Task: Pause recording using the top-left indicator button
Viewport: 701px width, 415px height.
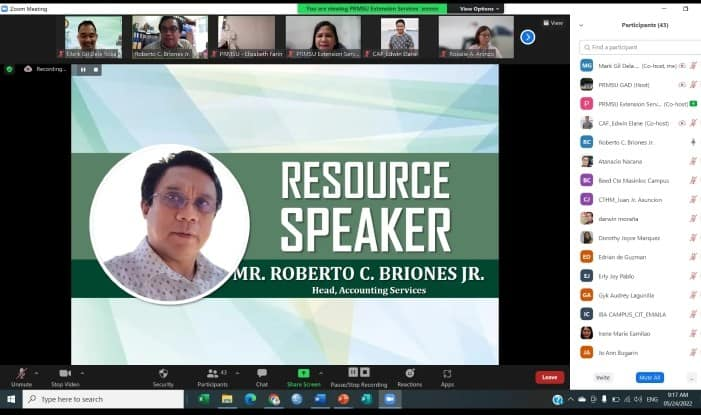Action: [x=83, y=70]
